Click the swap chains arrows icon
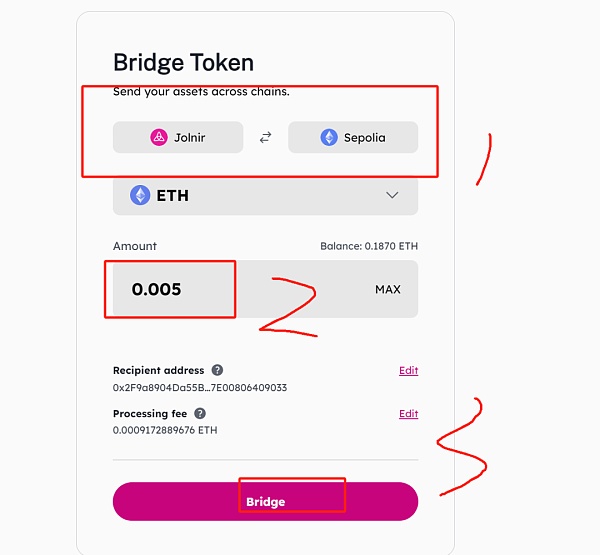600x555 pixels. click(x=265, y=138)
